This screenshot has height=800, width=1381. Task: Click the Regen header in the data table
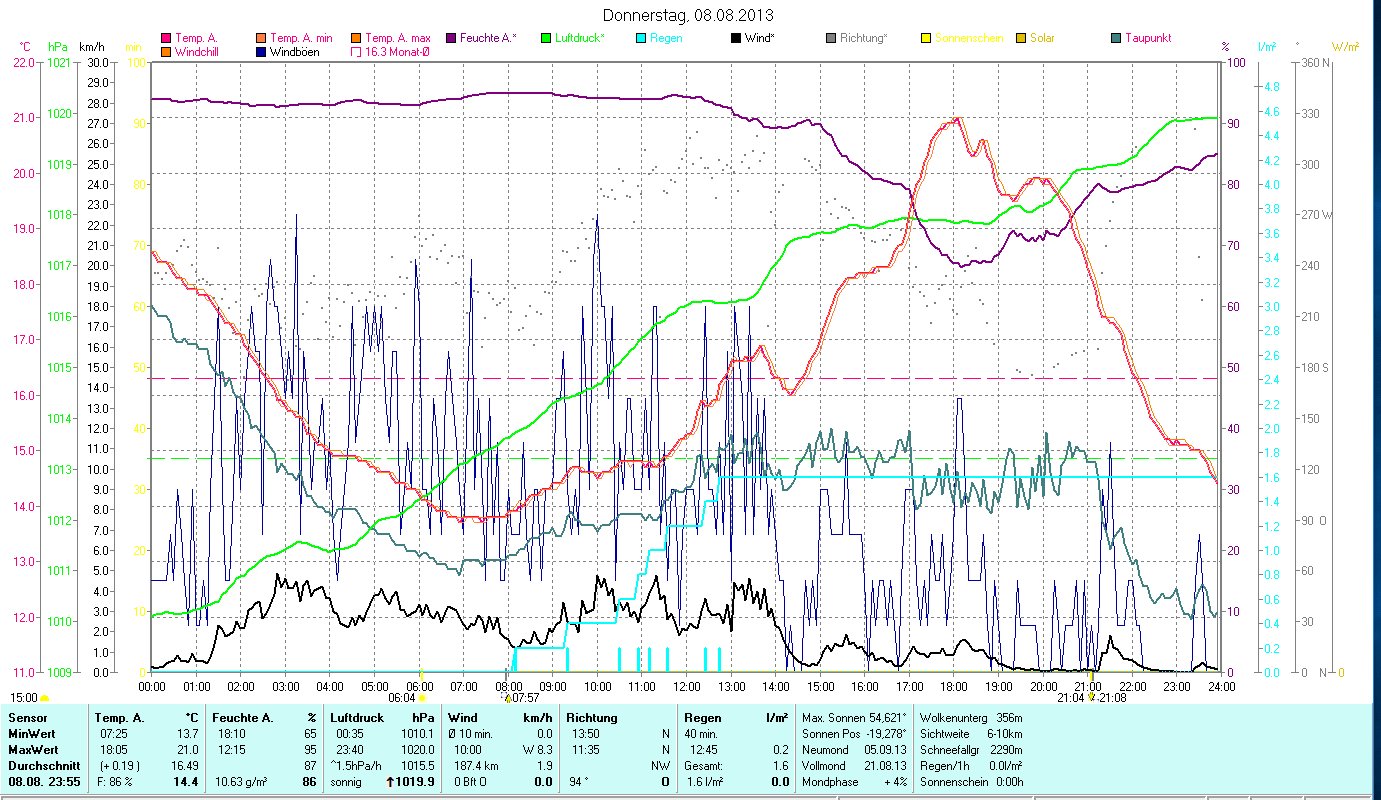coord(702,717)
